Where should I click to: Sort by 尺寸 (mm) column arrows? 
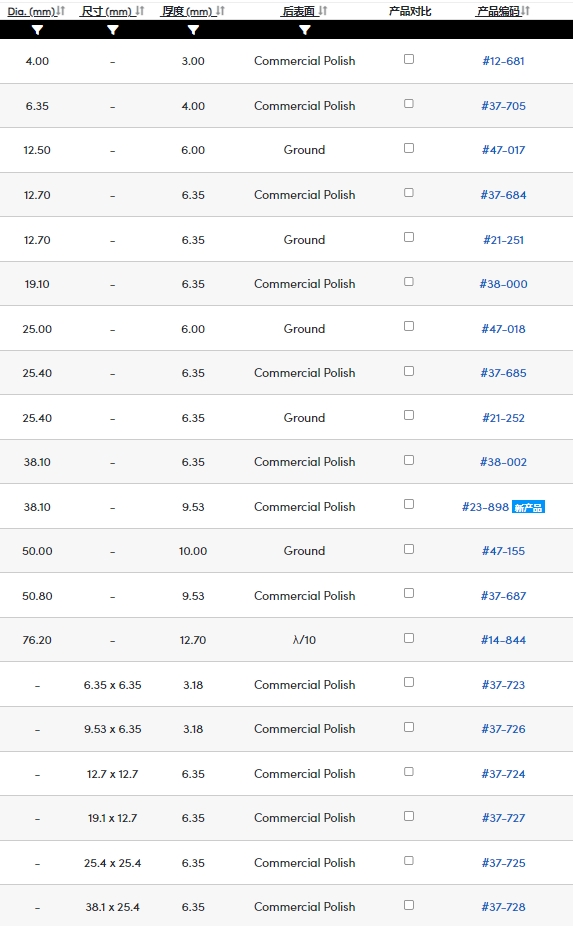(140, 11)
